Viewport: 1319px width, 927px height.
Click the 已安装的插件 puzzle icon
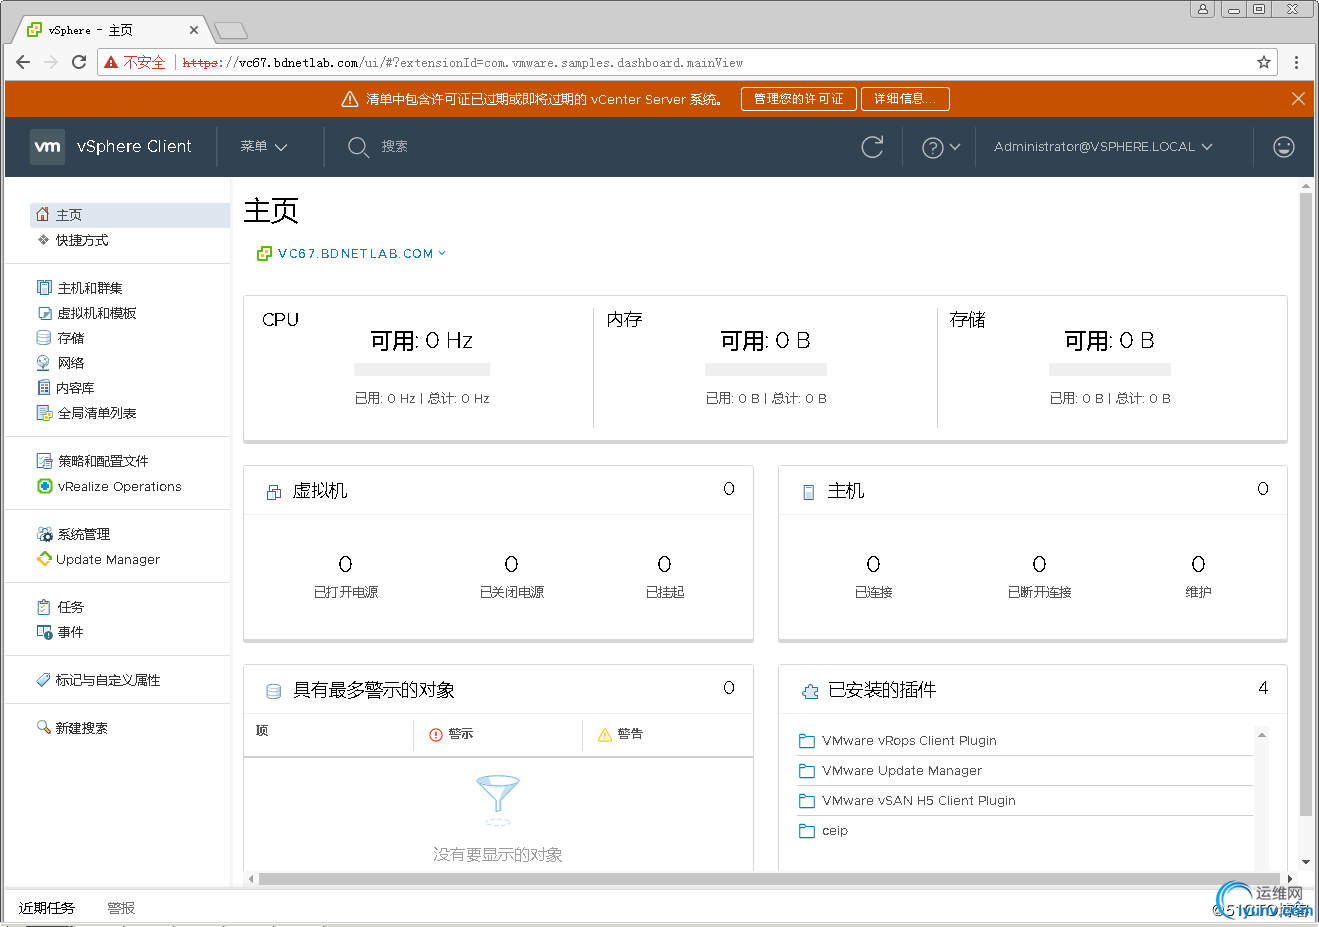tap(810, 691)
